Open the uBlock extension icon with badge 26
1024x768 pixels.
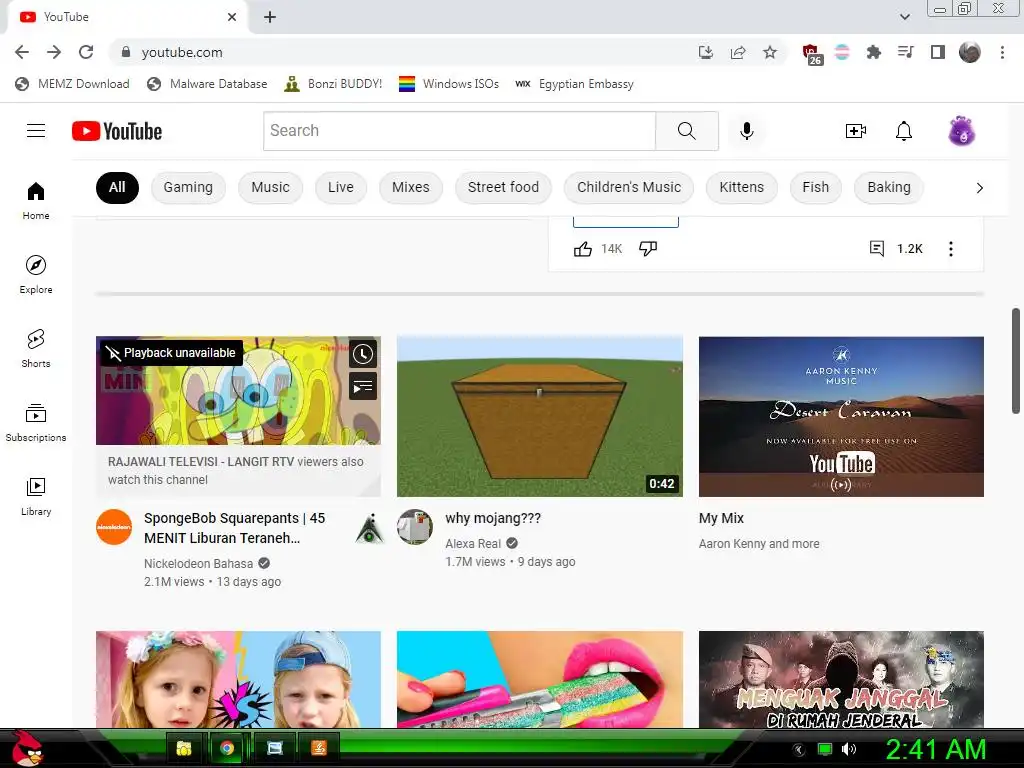(812, 54)
